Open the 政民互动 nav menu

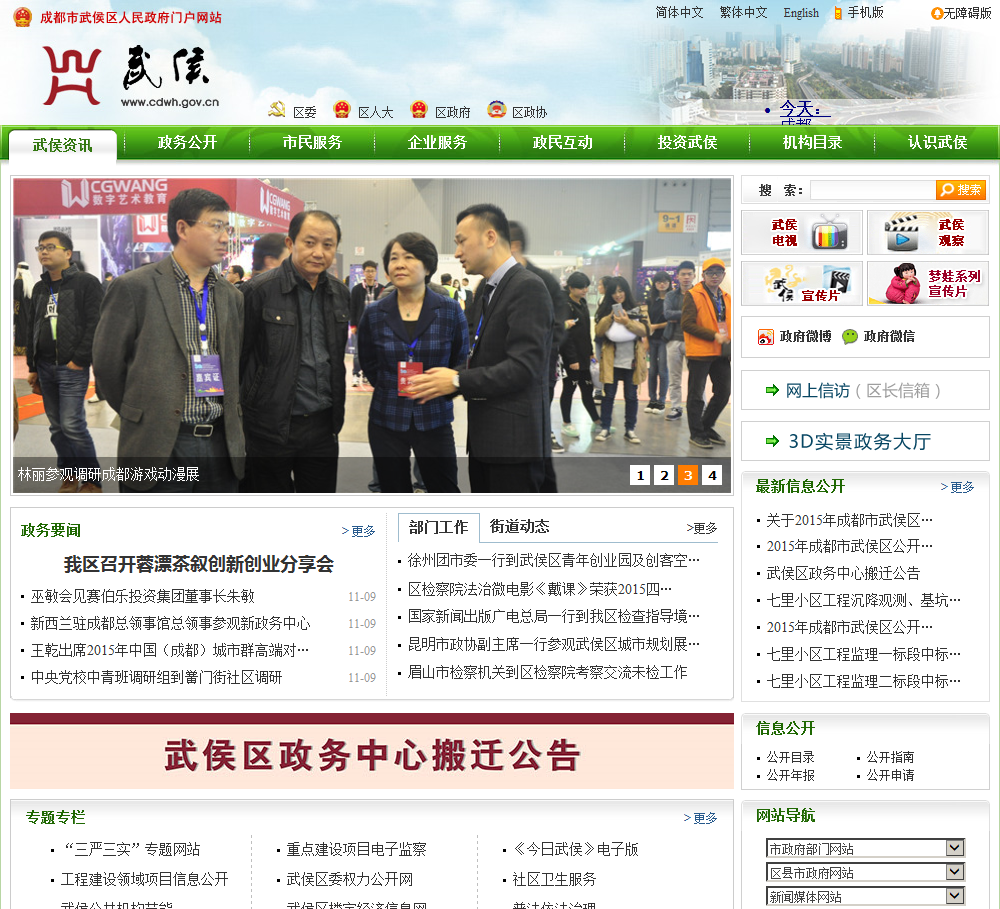pos(562,142)
